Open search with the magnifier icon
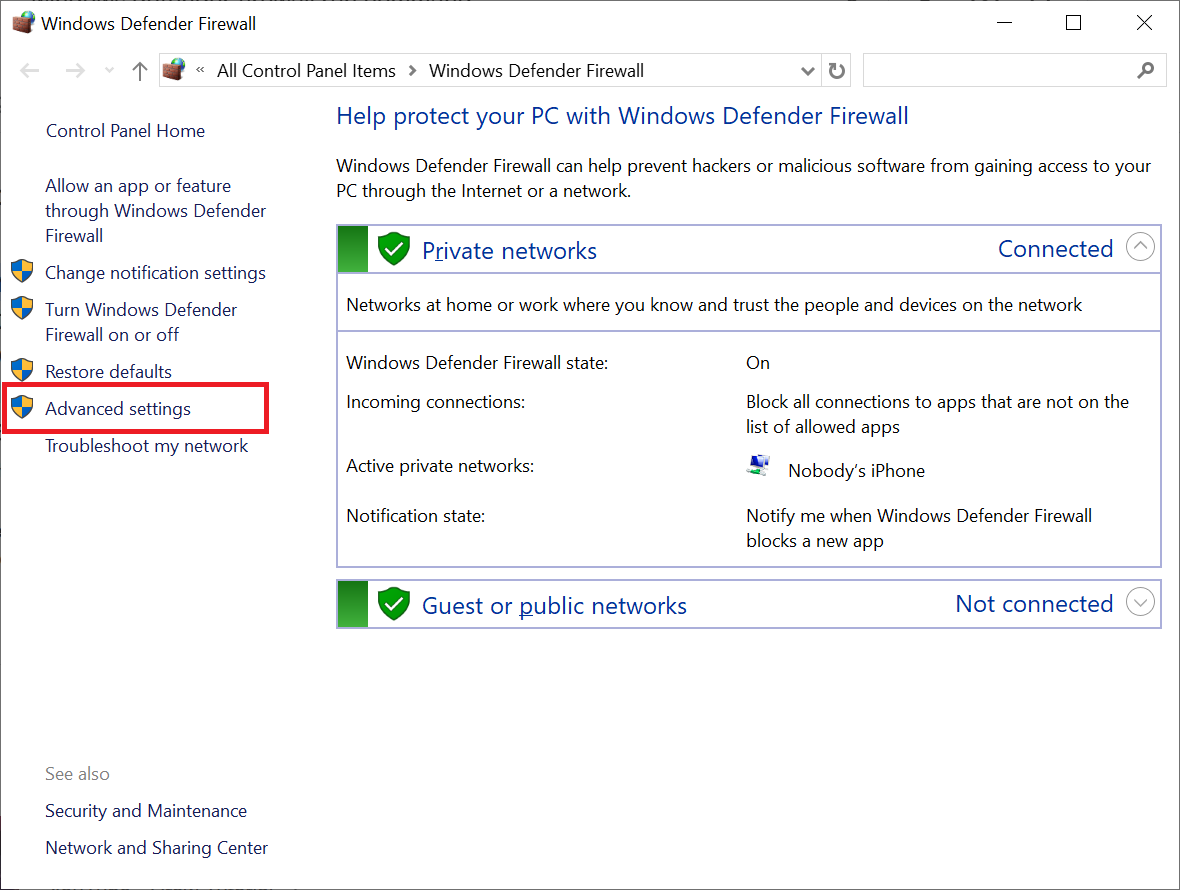Viewport: 1180px width, 890px height. click(1146, 70)
